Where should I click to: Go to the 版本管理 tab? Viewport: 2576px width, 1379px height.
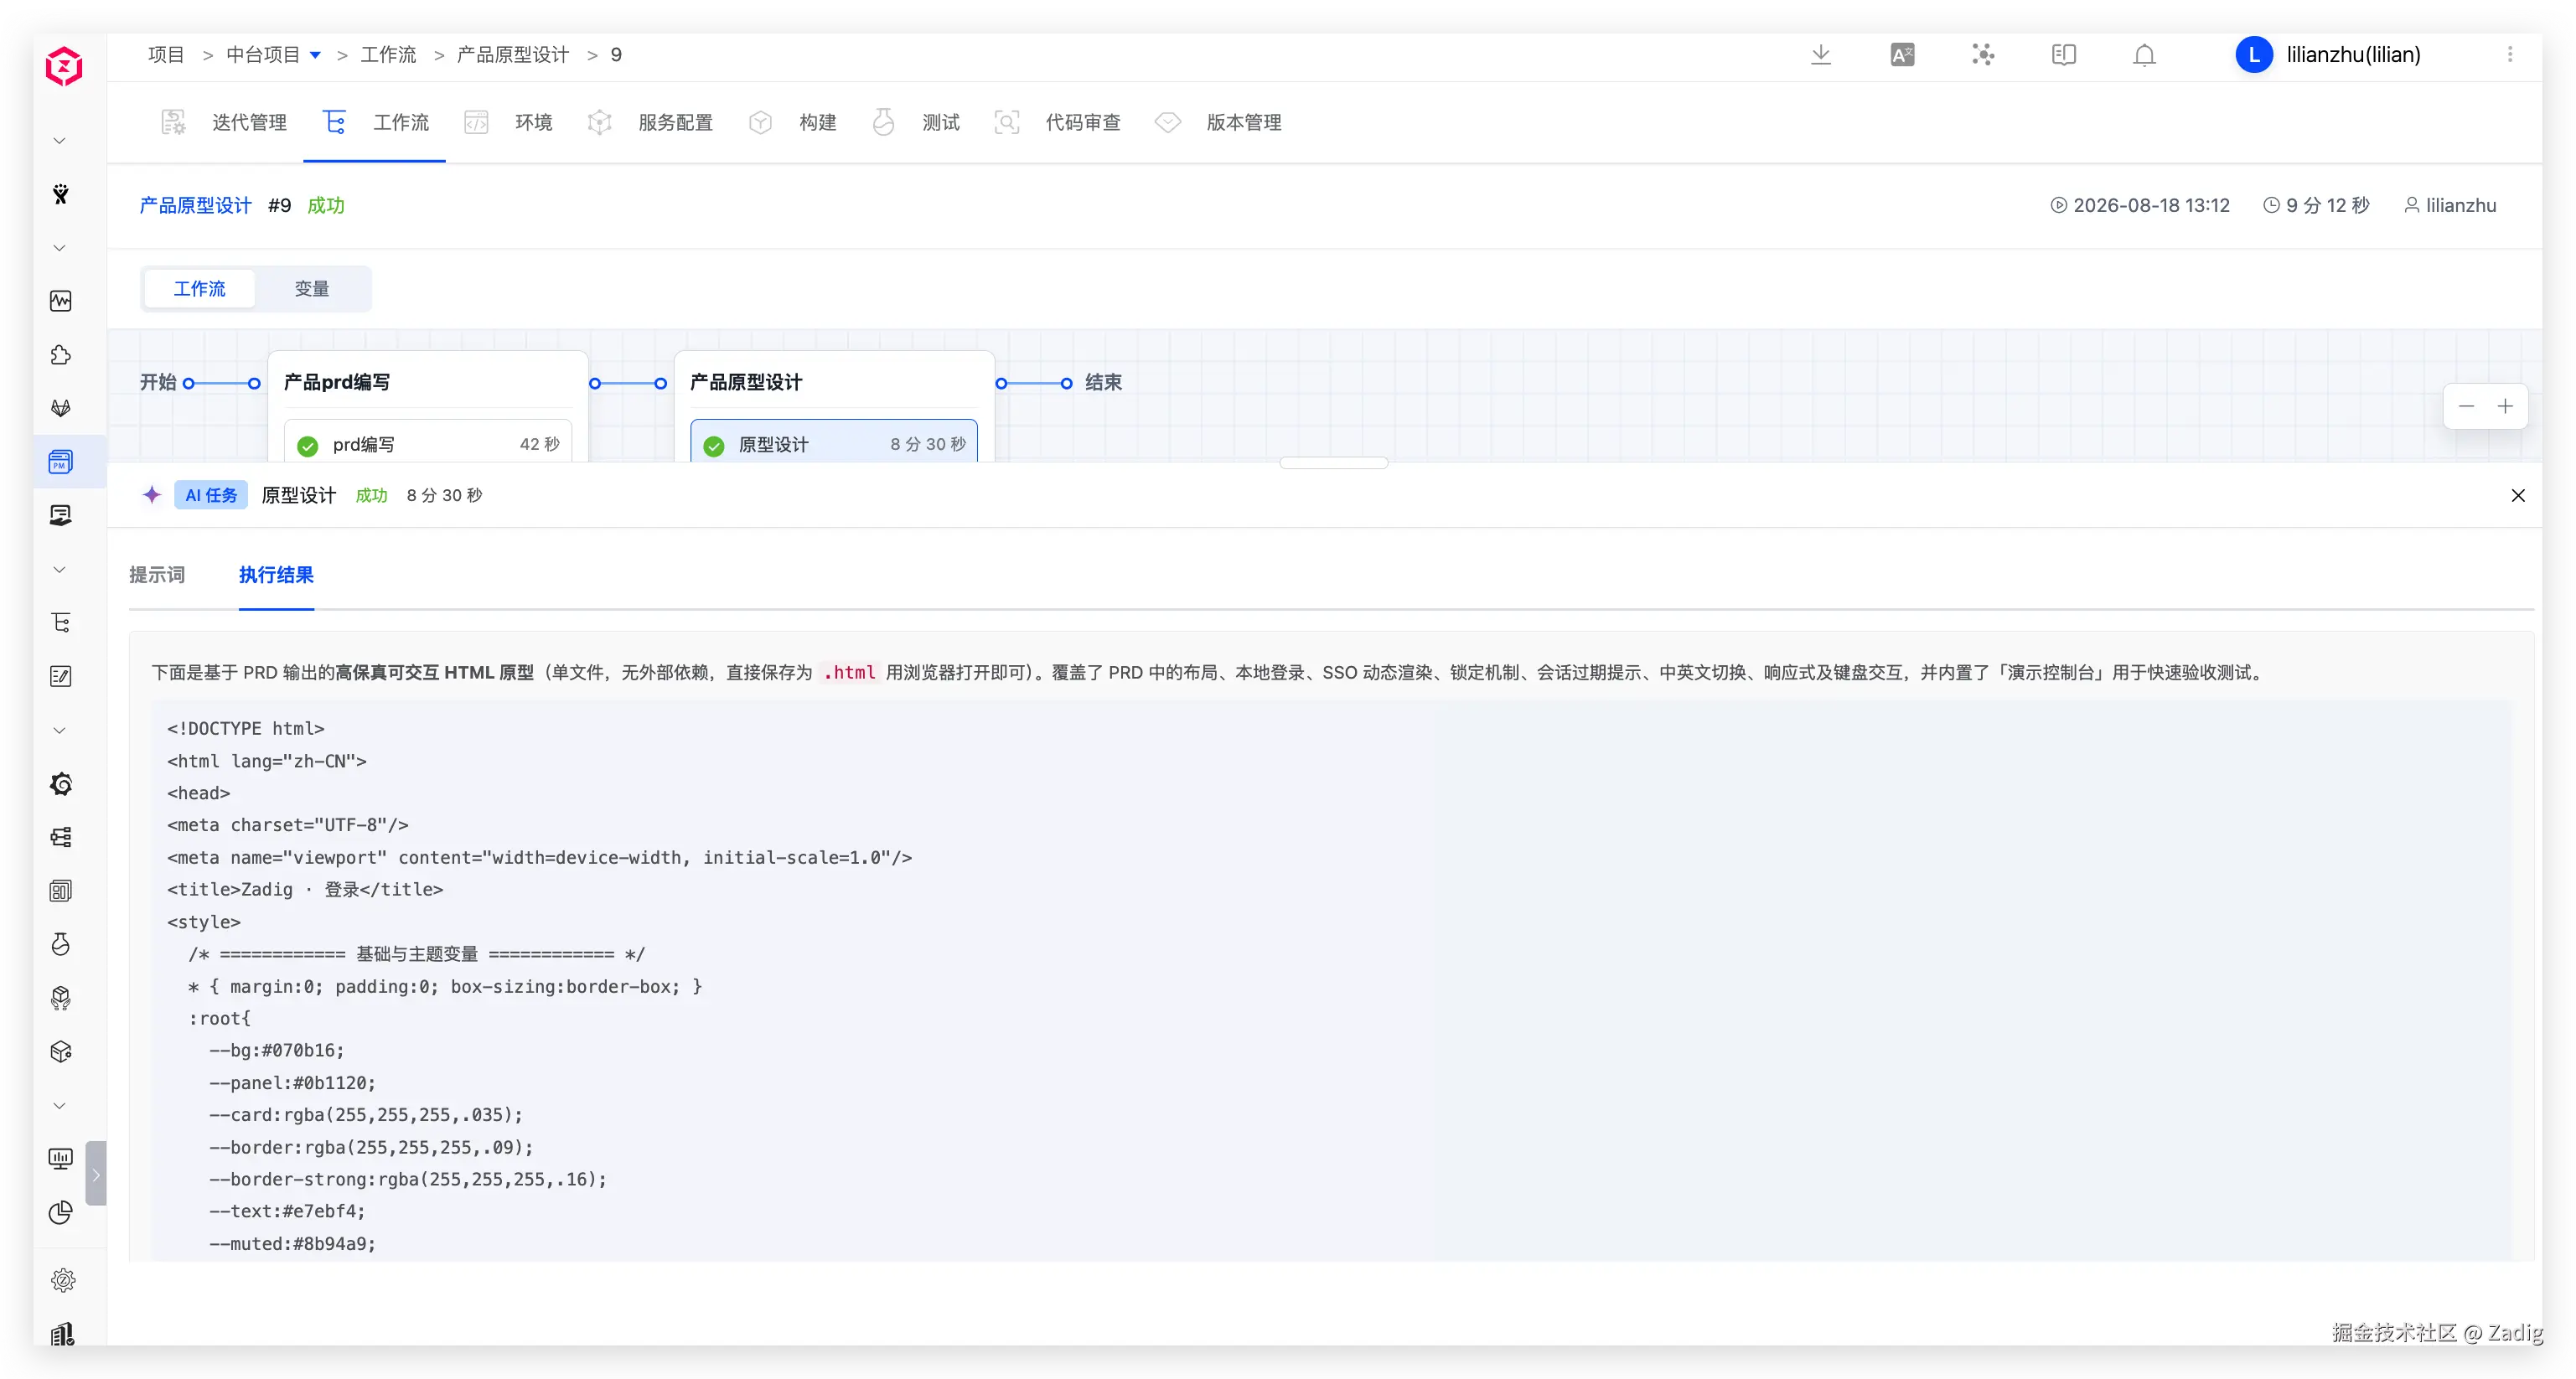pyautogui.click(x=1218, y=123)
